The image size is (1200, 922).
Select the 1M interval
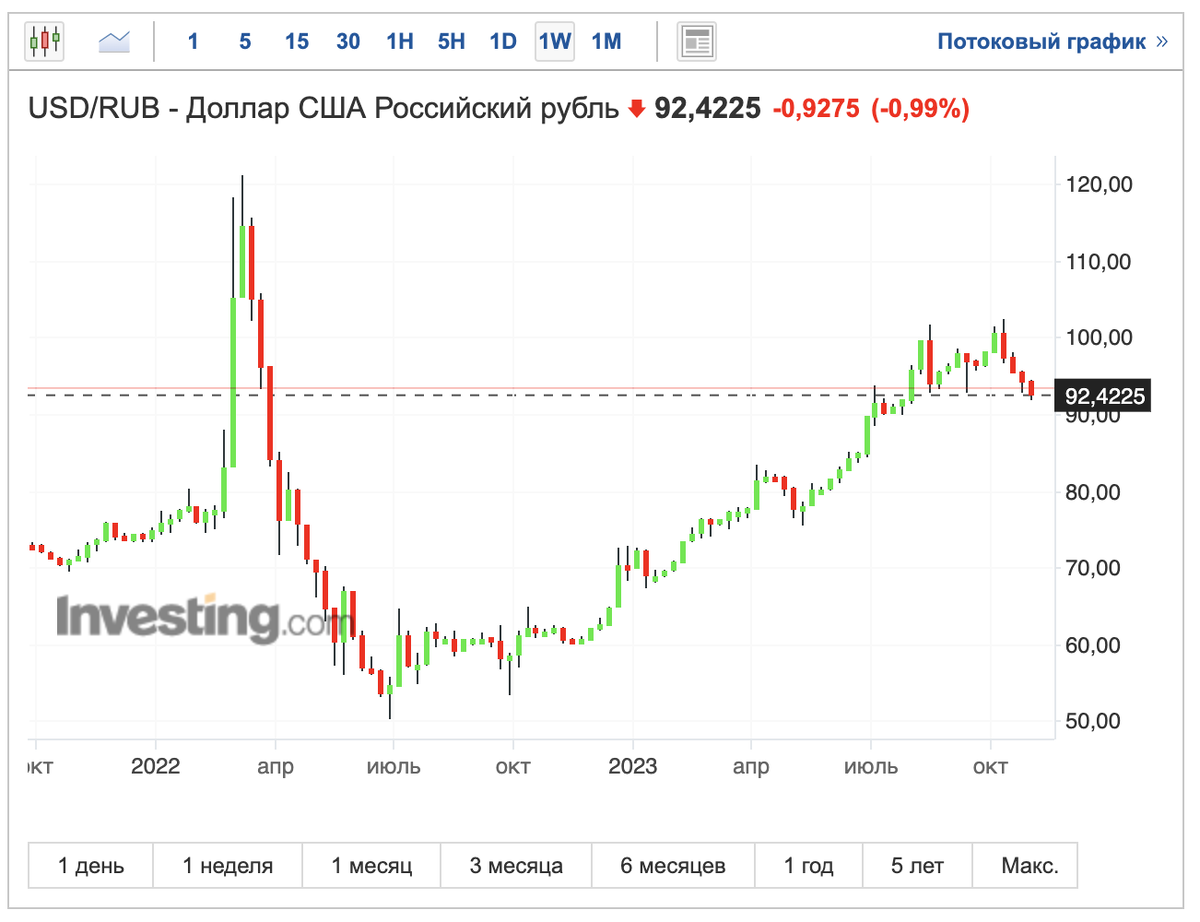point(606,41)
